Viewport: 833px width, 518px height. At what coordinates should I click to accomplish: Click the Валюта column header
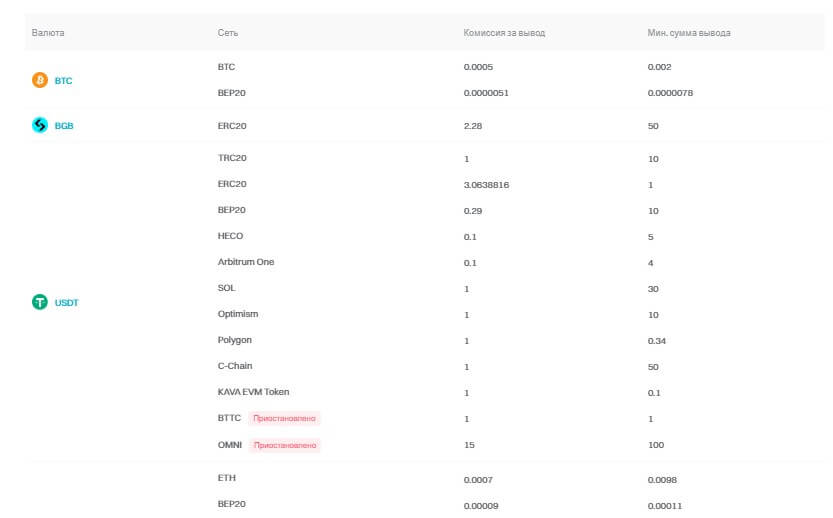click(x=48, y=33)
